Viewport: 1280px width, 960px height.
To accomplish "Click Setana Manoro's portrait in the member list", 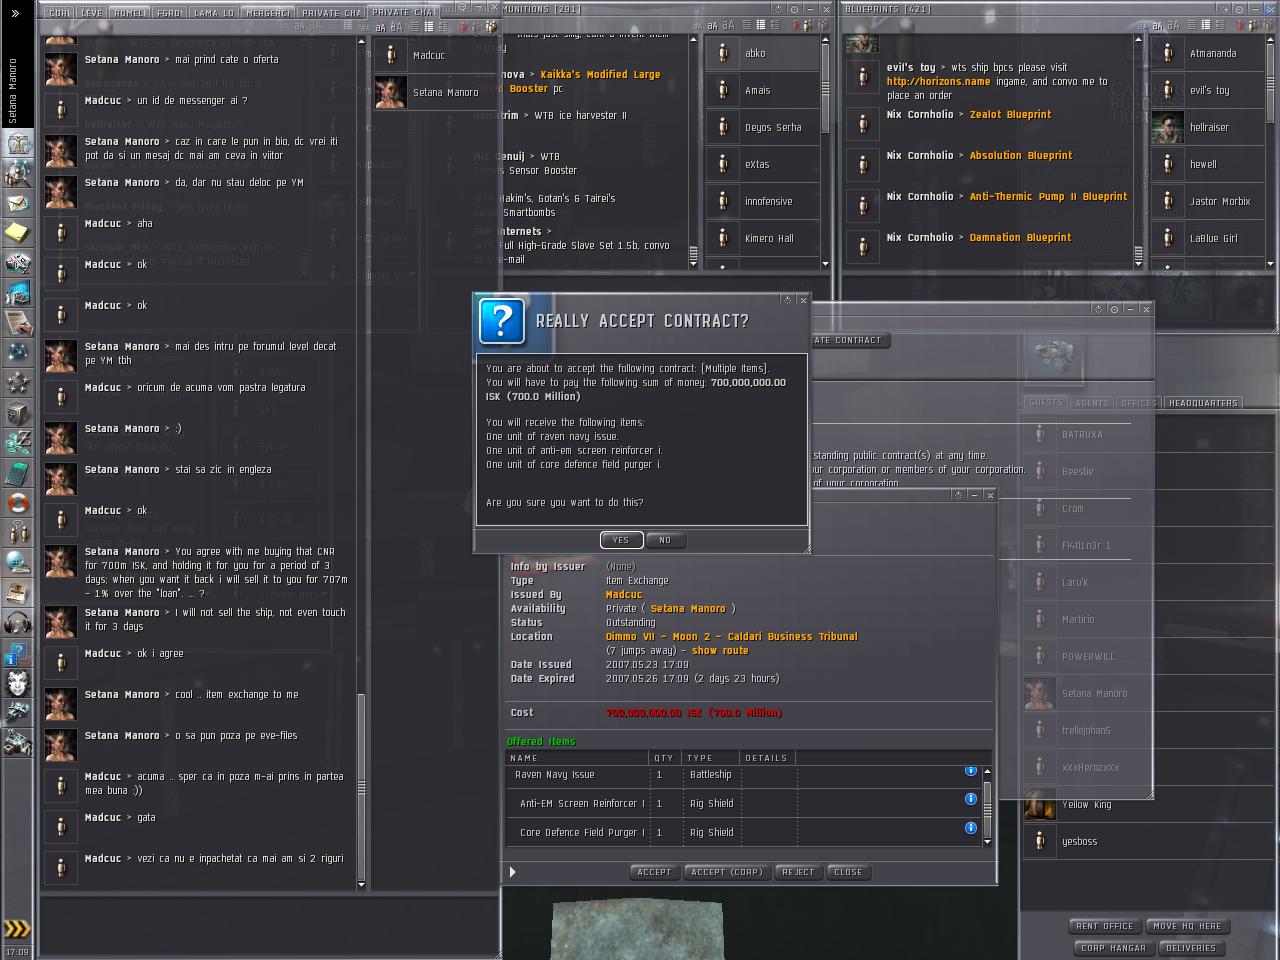I will 390,92.
